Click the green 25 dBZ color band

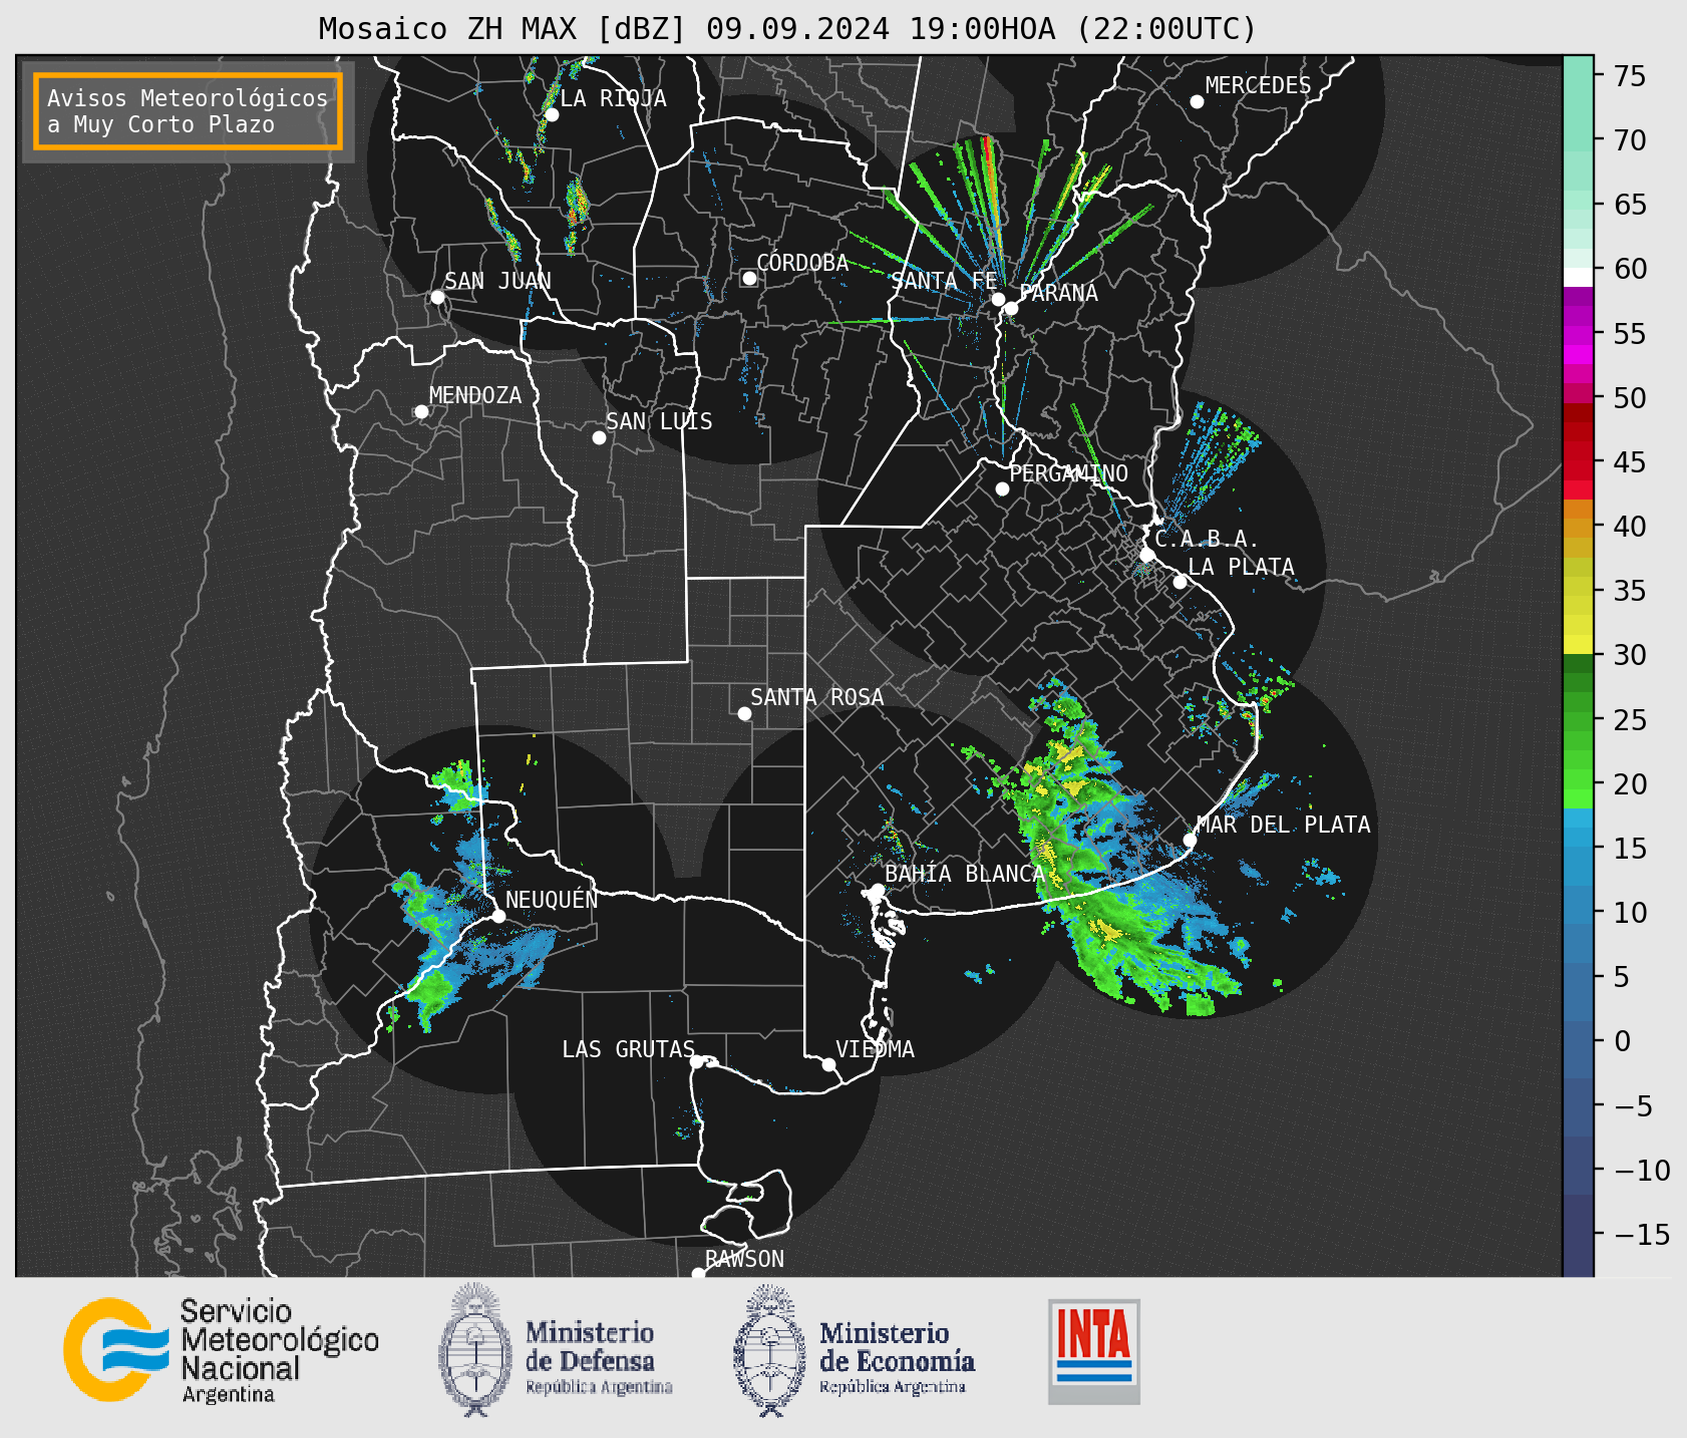(1578, 719)
